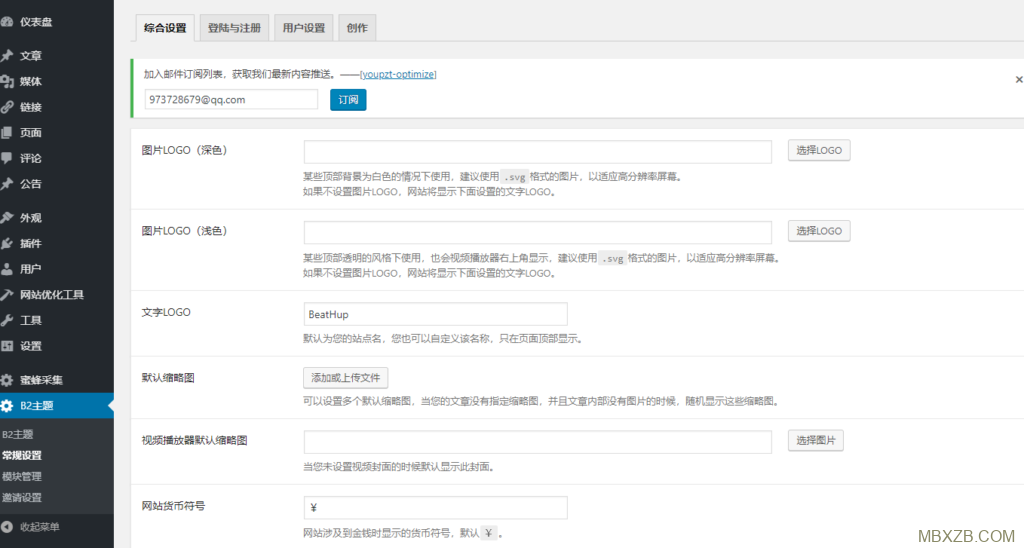Focus the 网站货币符号 input field
The width and height of the screenshot is (1024, 548).
[436, 508]
